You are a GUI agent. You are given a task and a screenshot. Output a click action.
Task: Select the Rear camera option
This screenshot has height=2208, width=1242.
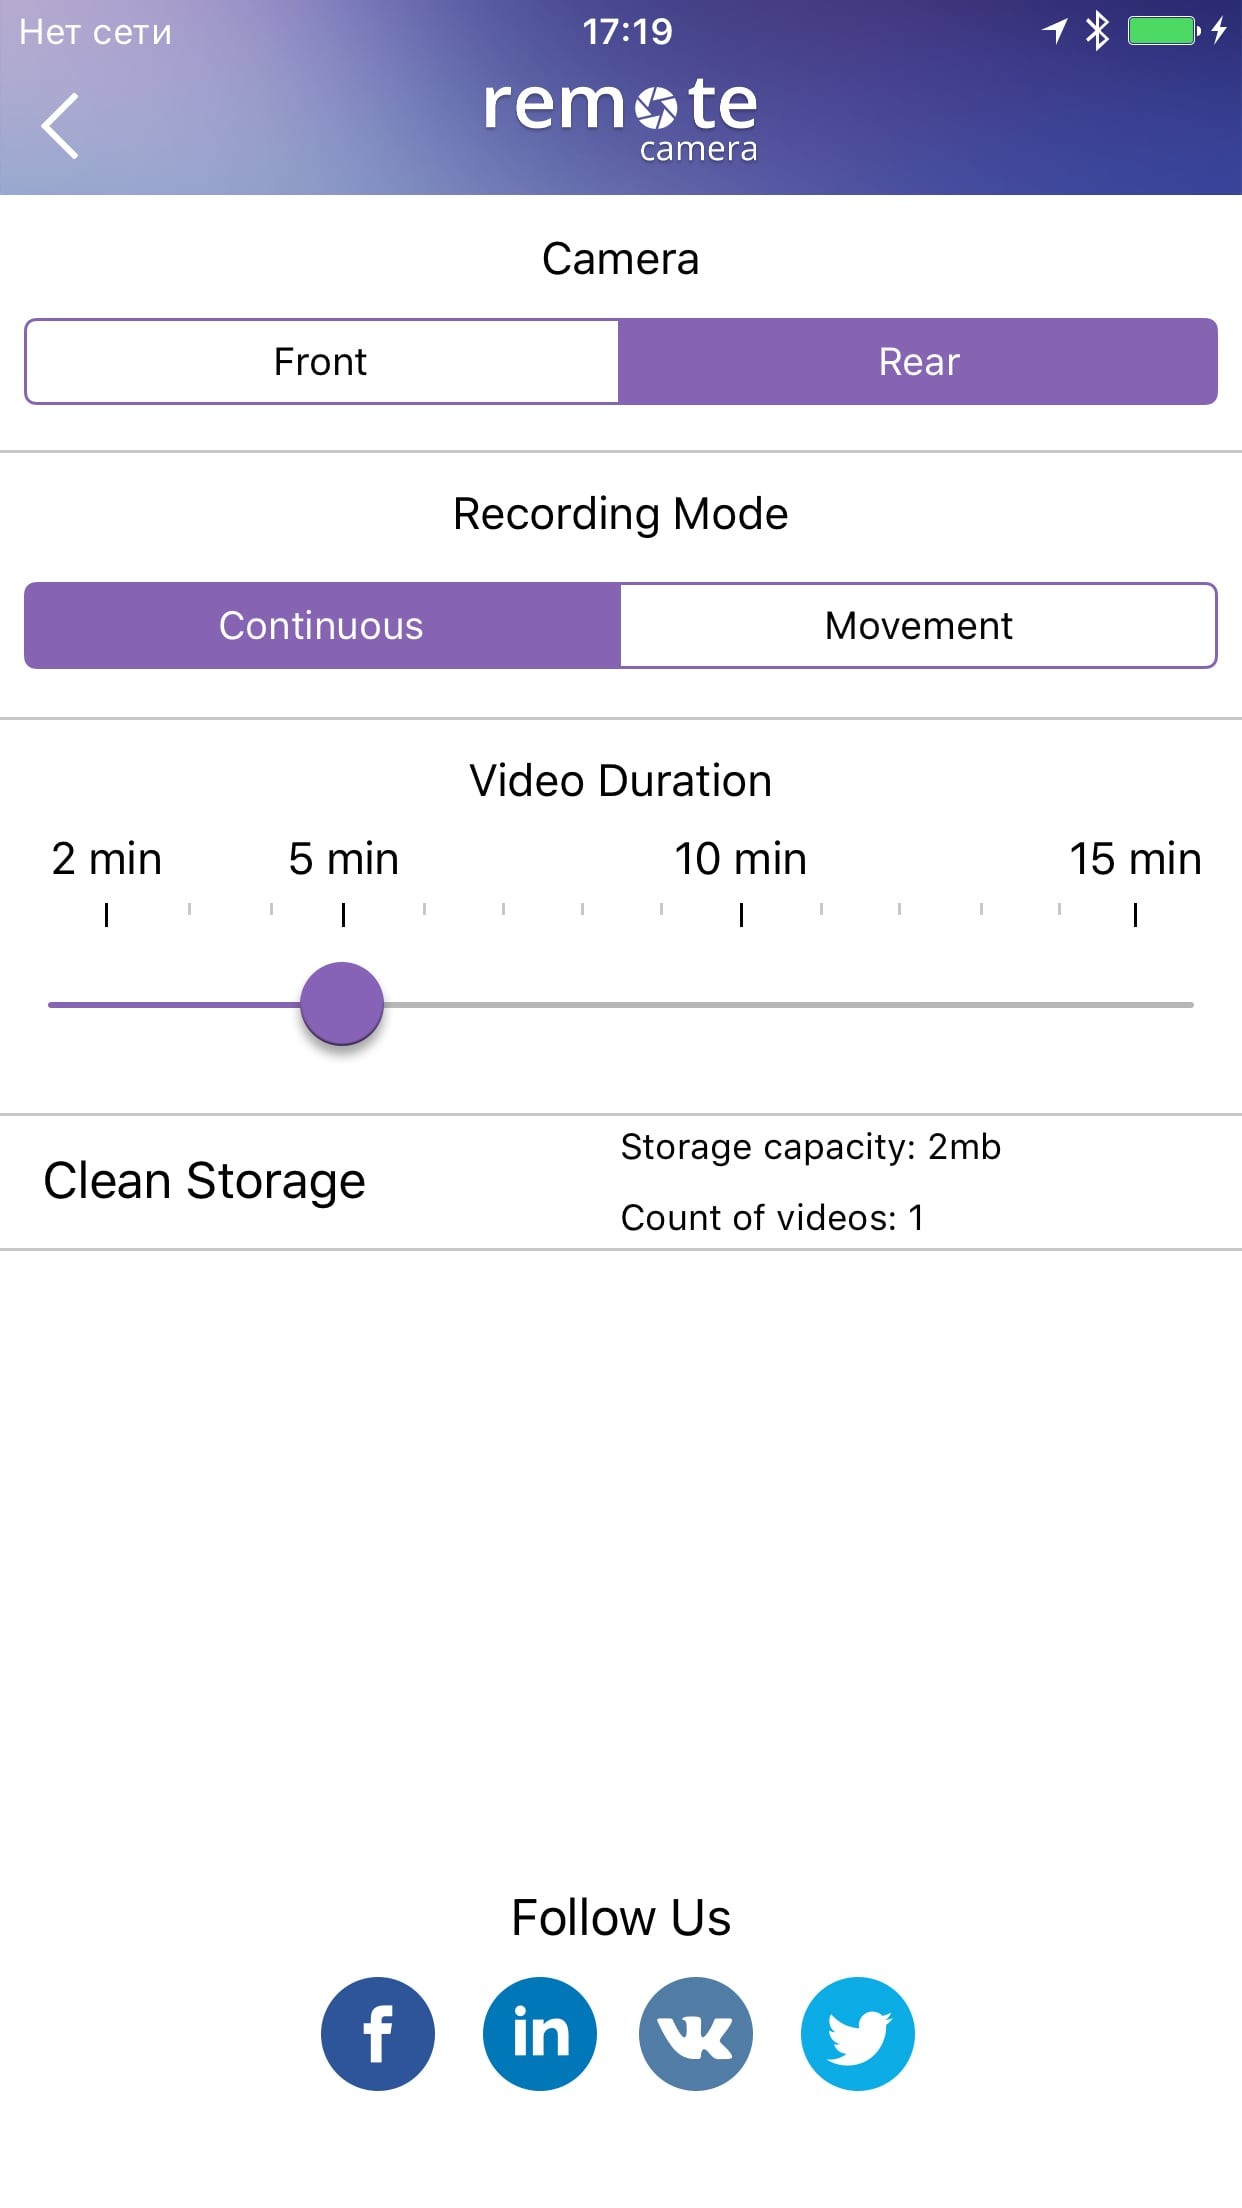(918, 361)
